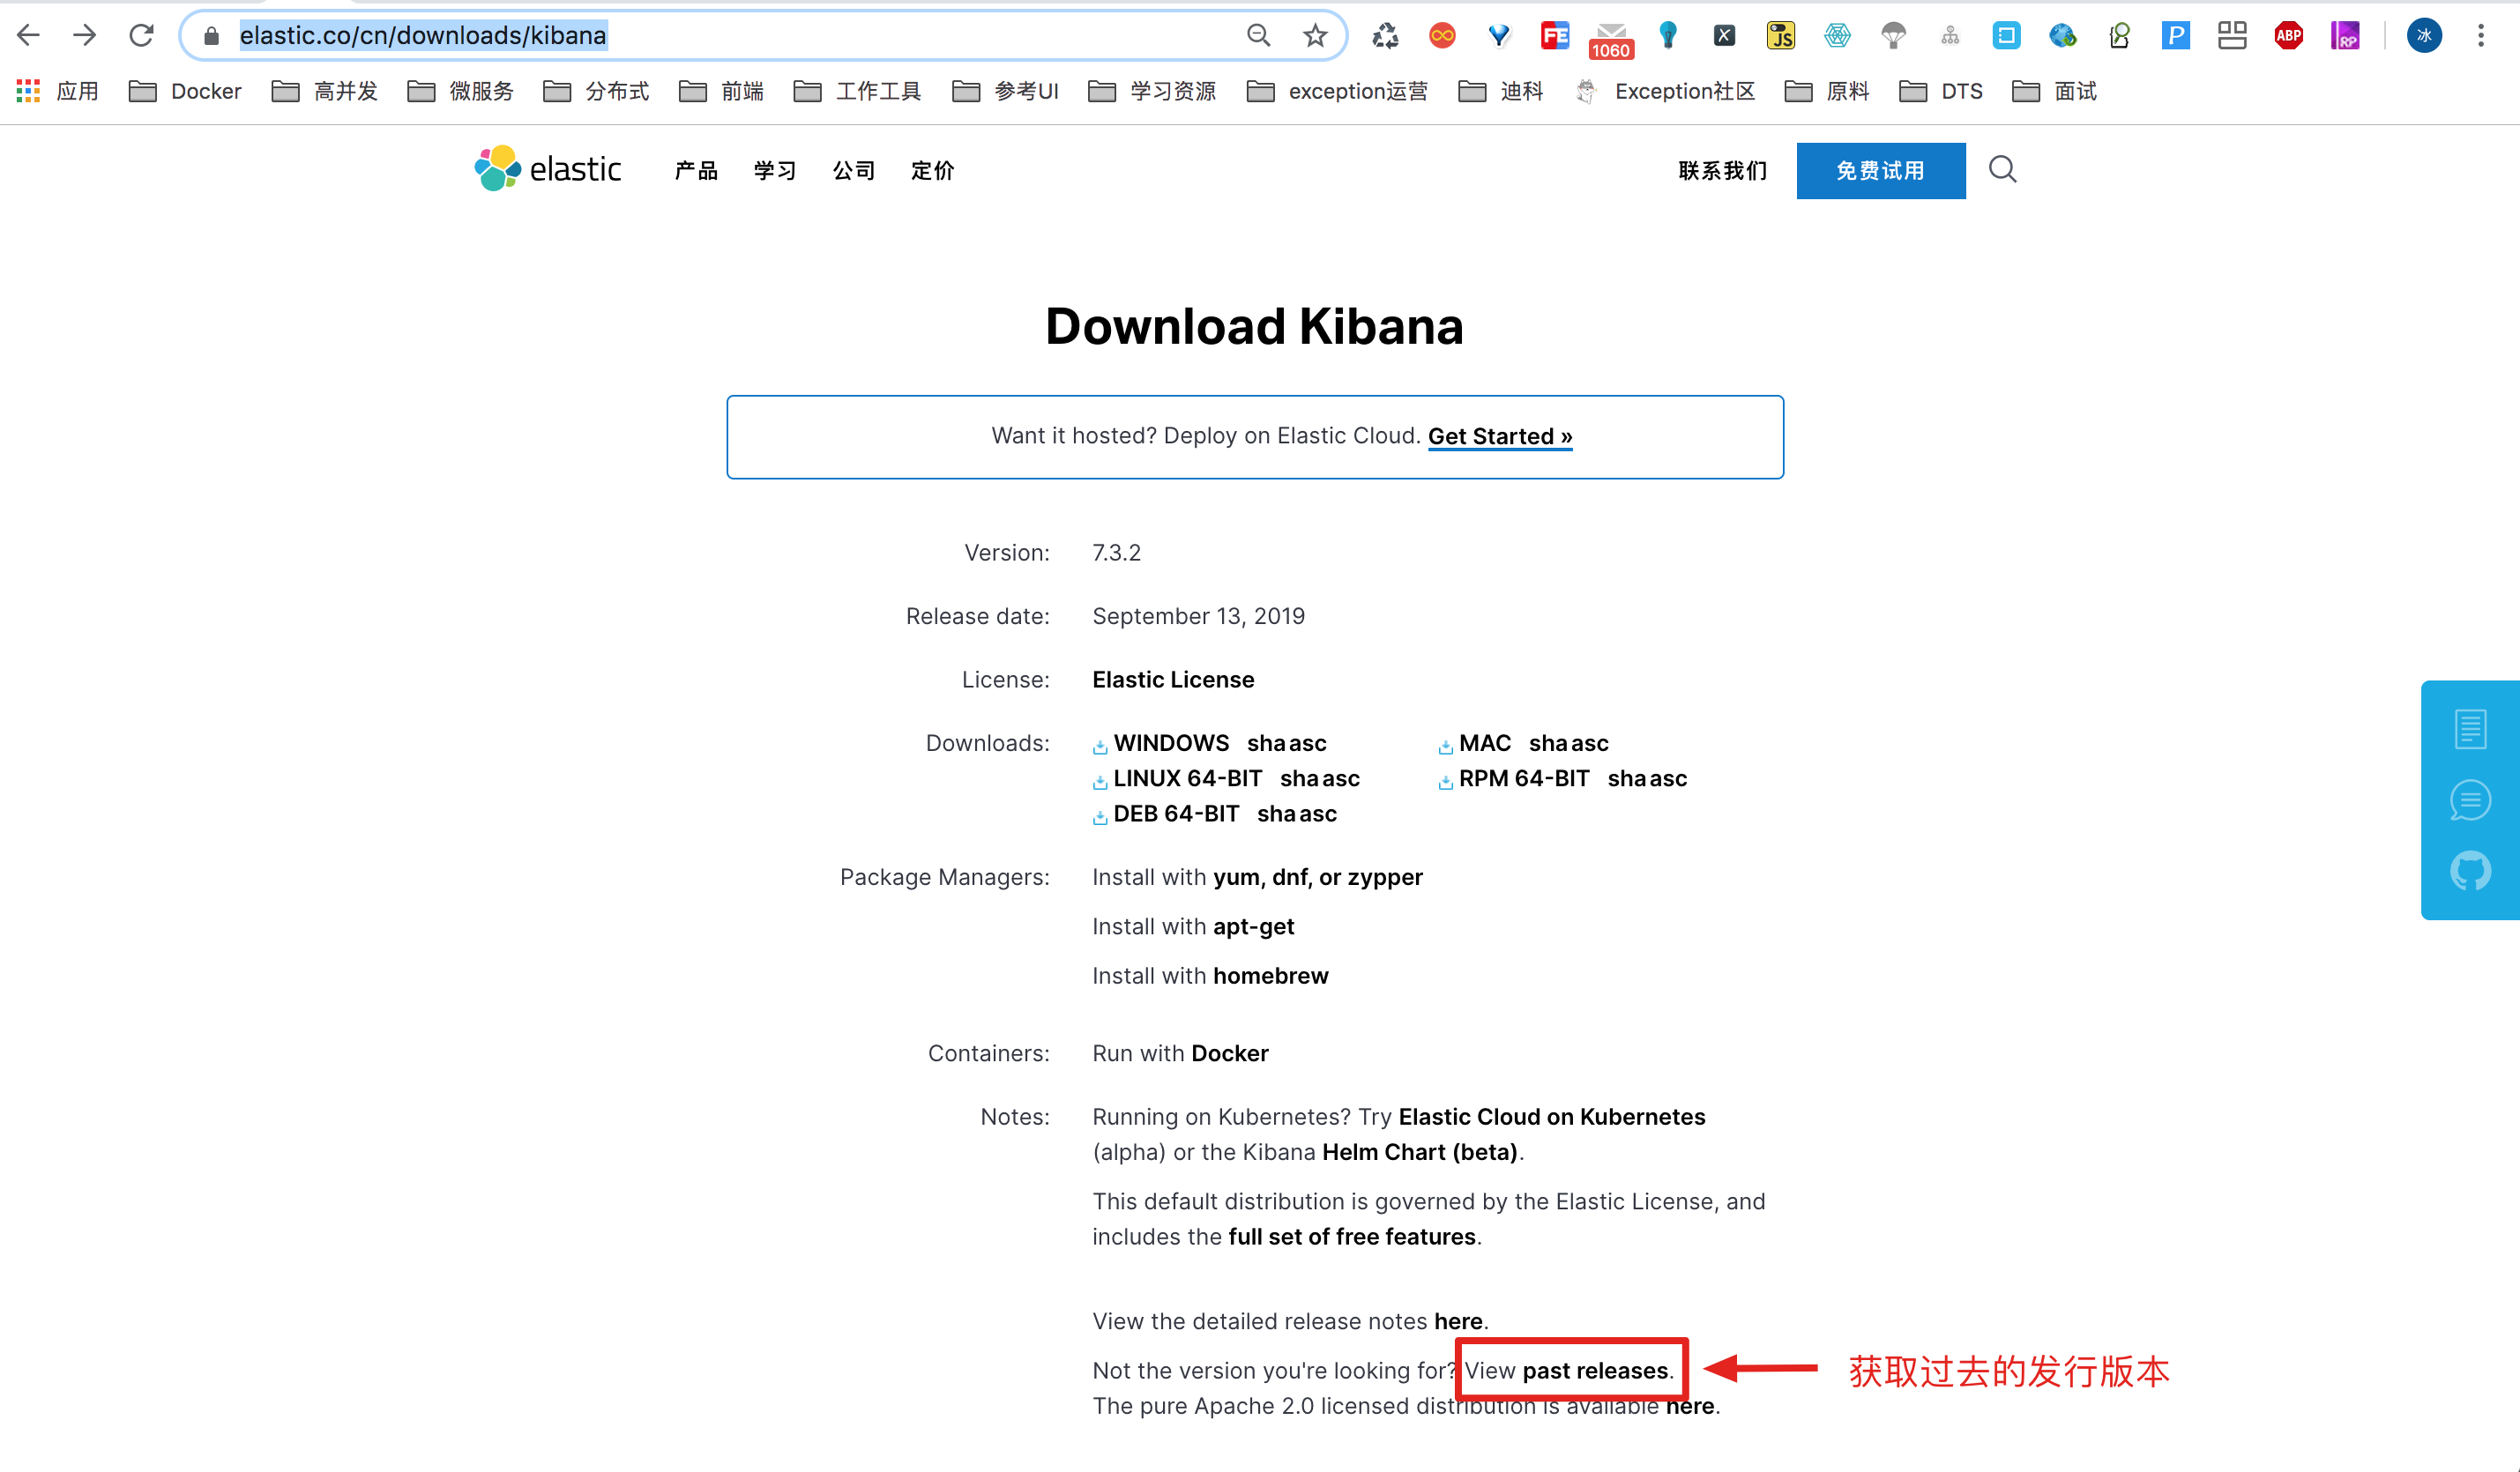Download the DEB 64-BIT package
The height and width of the screenshot is (1472, 2520).
click(x=1176, y=814)
